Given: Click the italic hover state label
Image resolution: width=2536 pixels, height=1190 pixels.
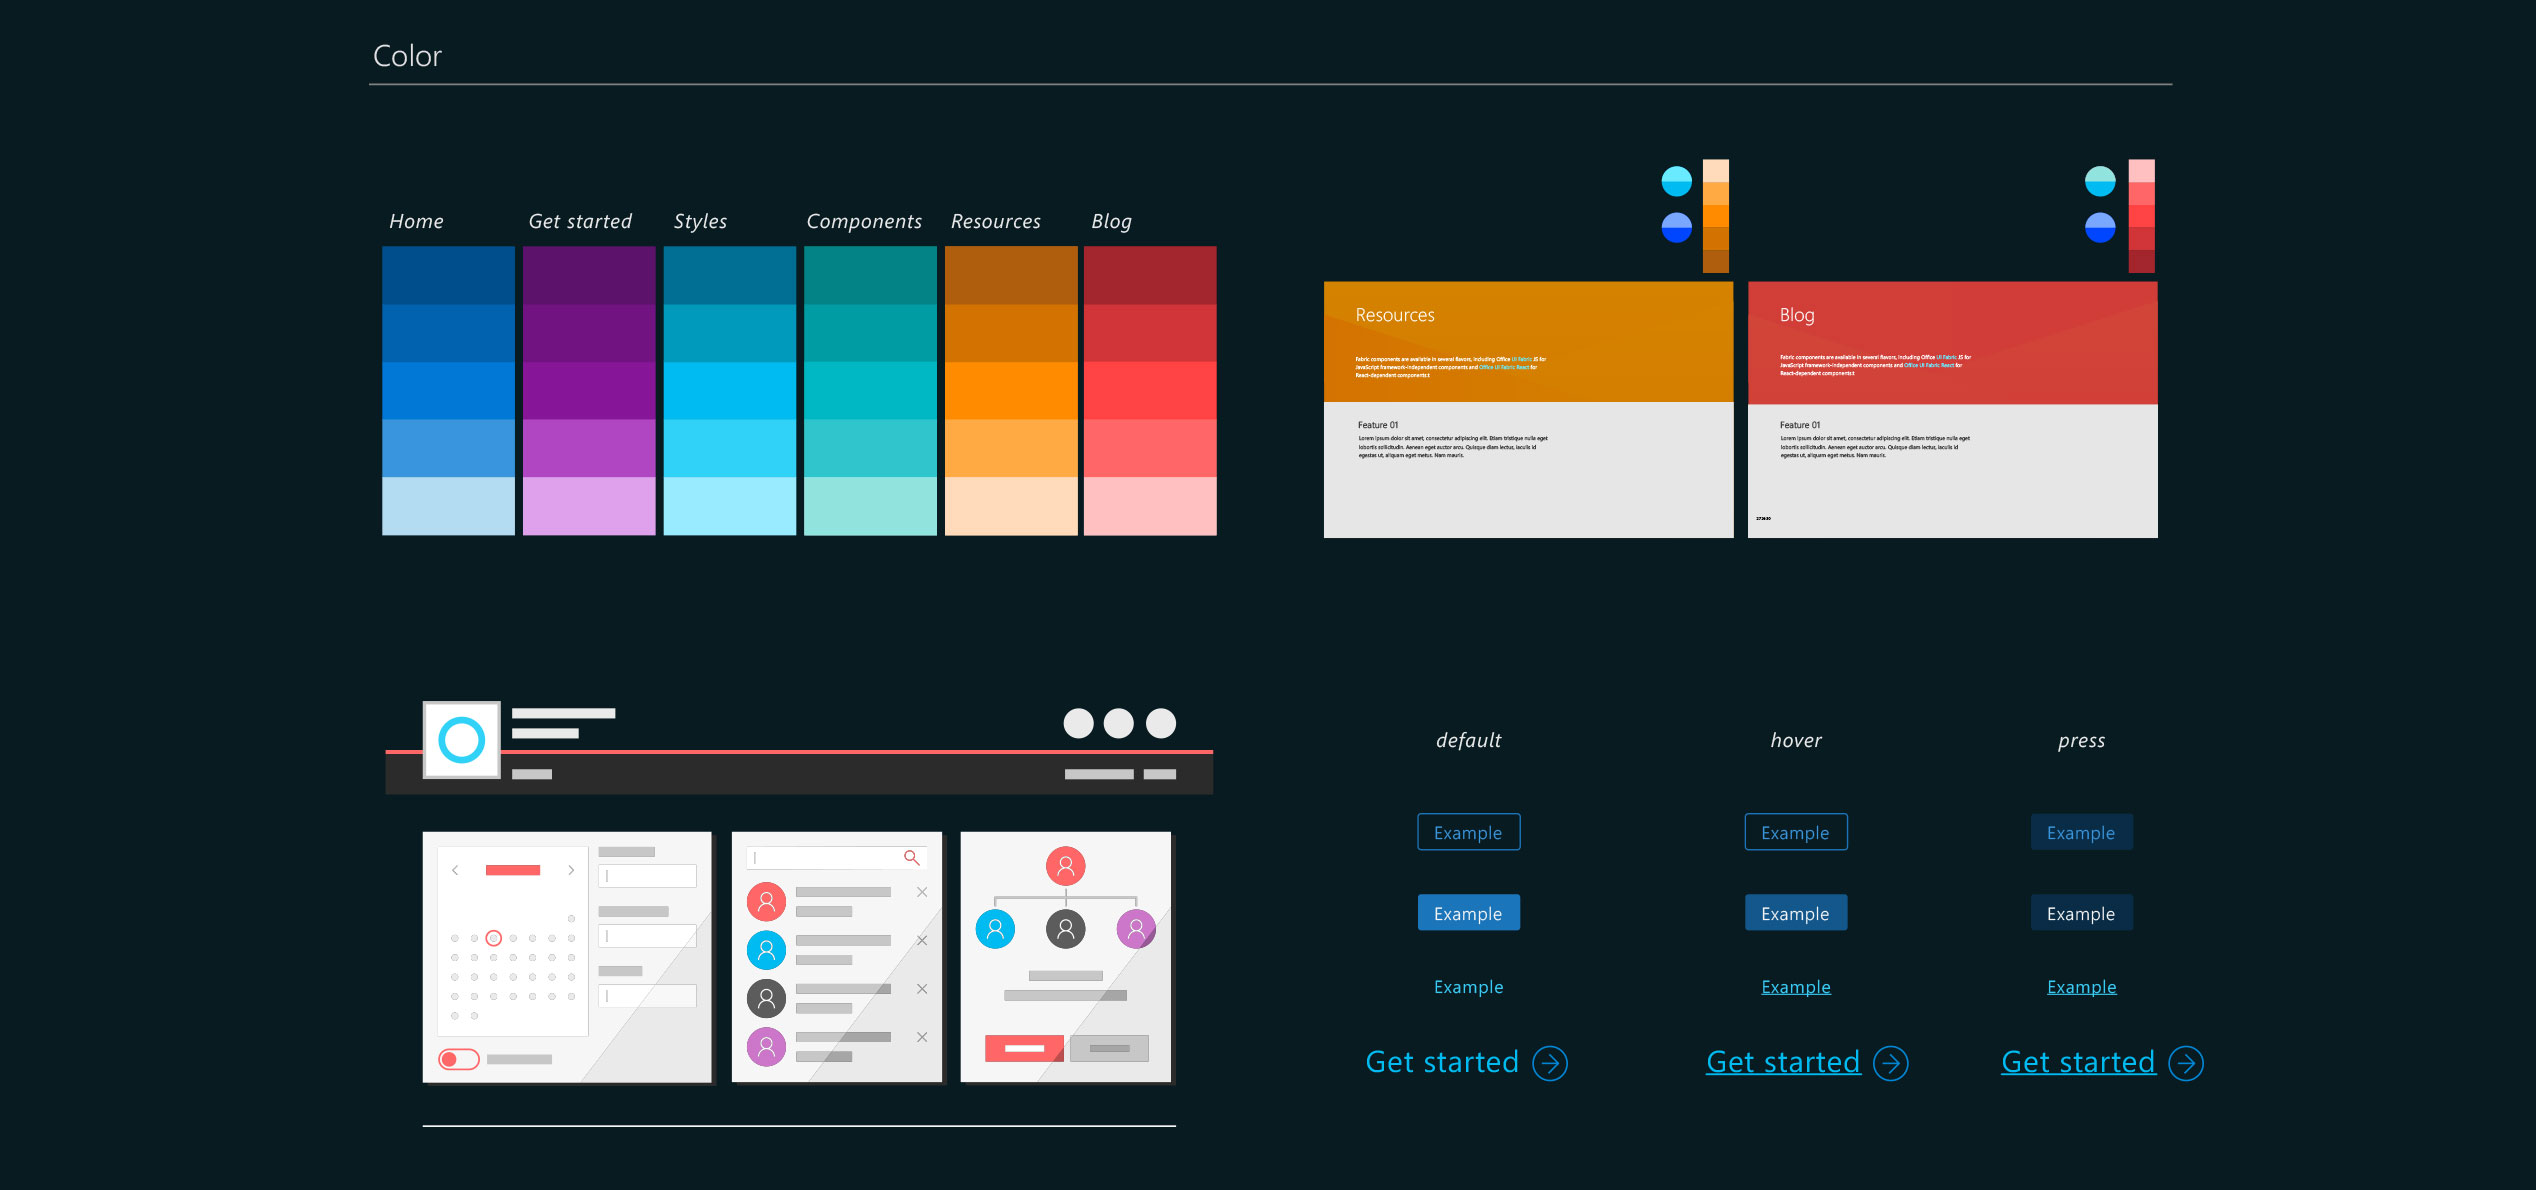Looking at the screenshot, I should pos(1796,740).
